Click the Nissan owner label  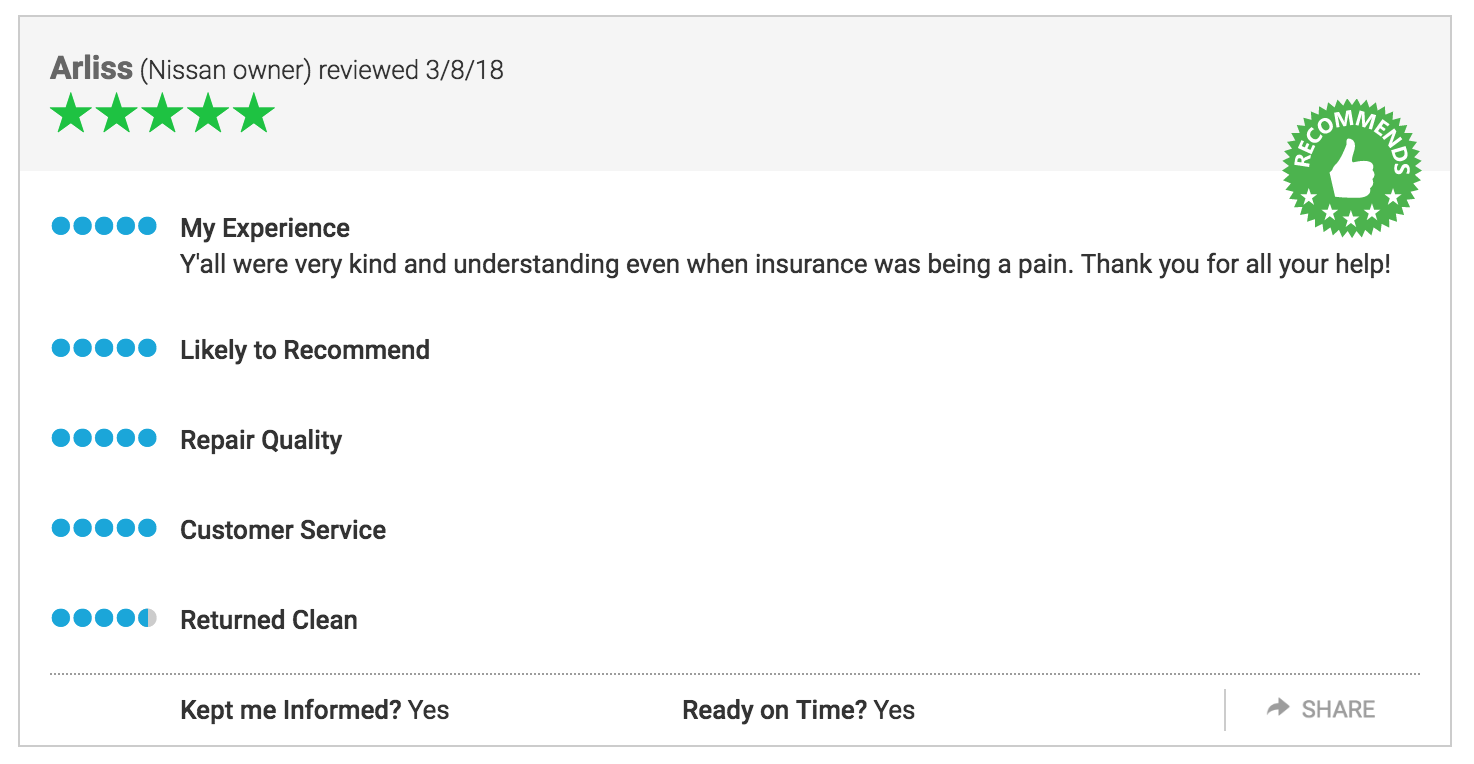point(226,70)
